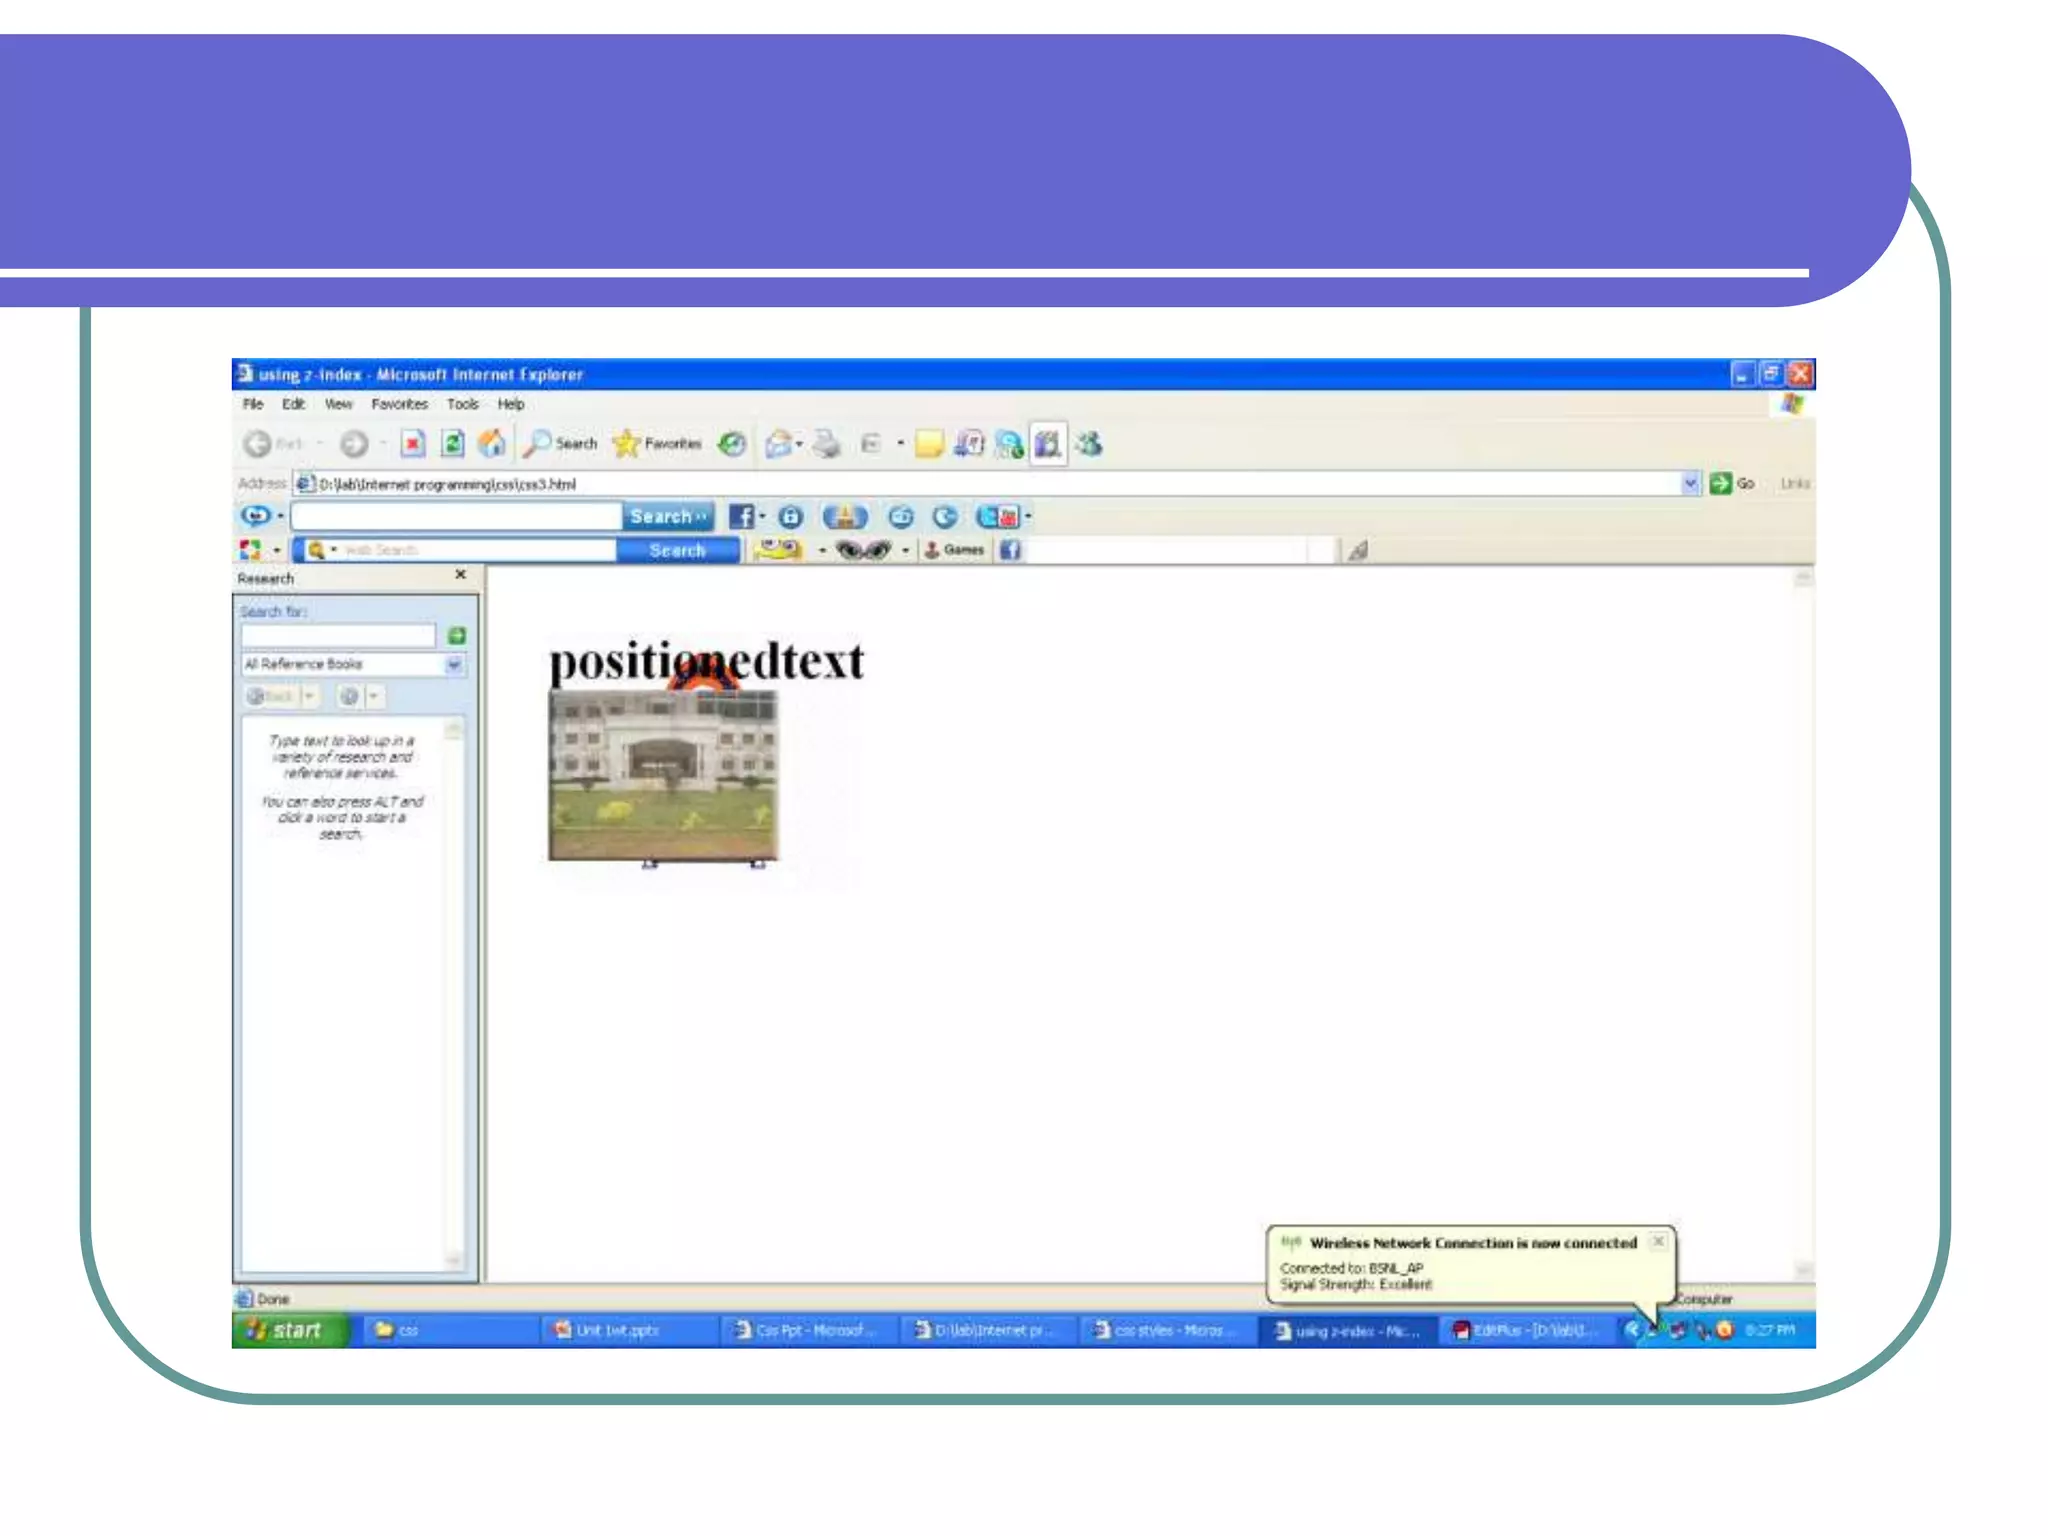This screenshot has height=1536, width=2048.
Task: Toggle the Research pane toolbar button
Action: pos(1047,443)
